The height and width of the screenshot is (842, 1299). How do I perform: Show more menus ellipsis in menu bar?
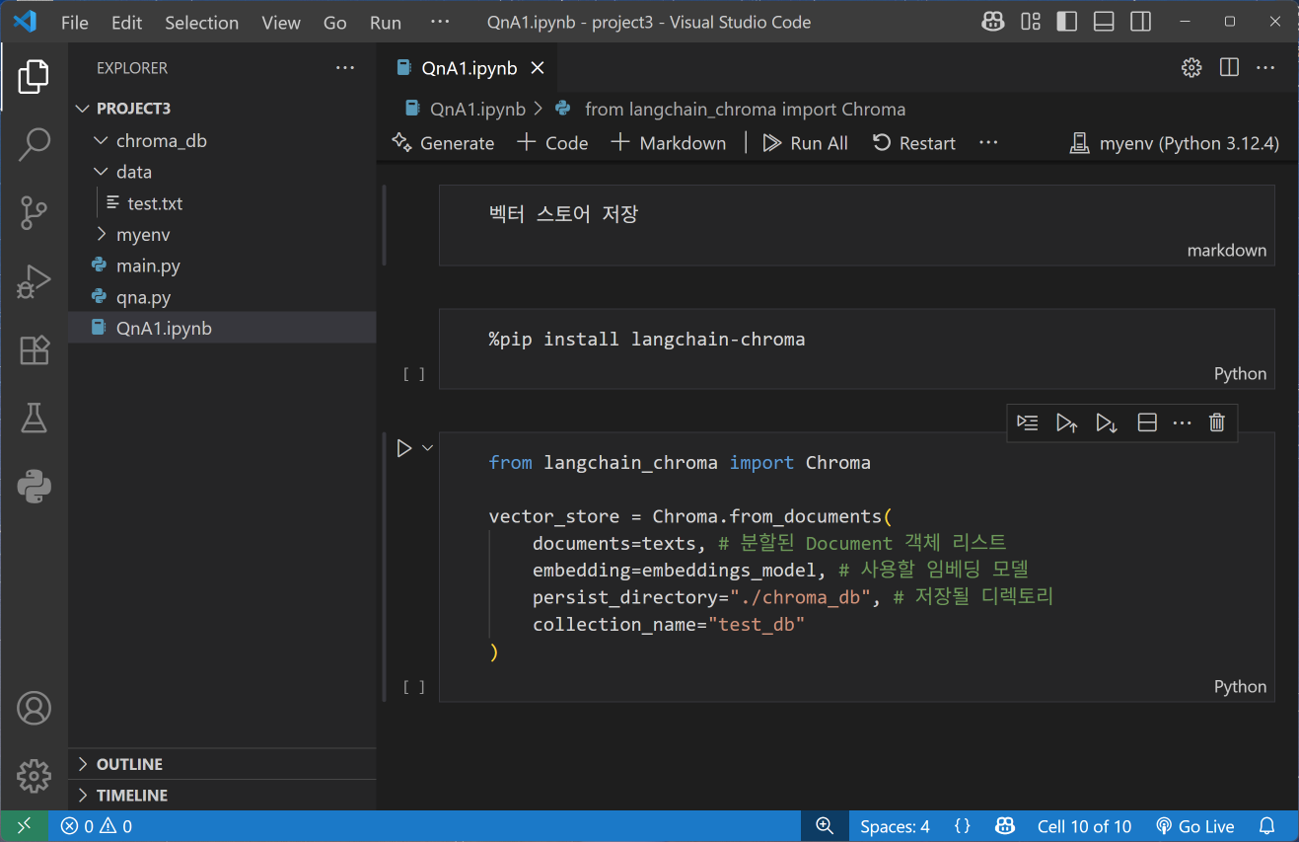pyautogui.click(x=440, y=22)
